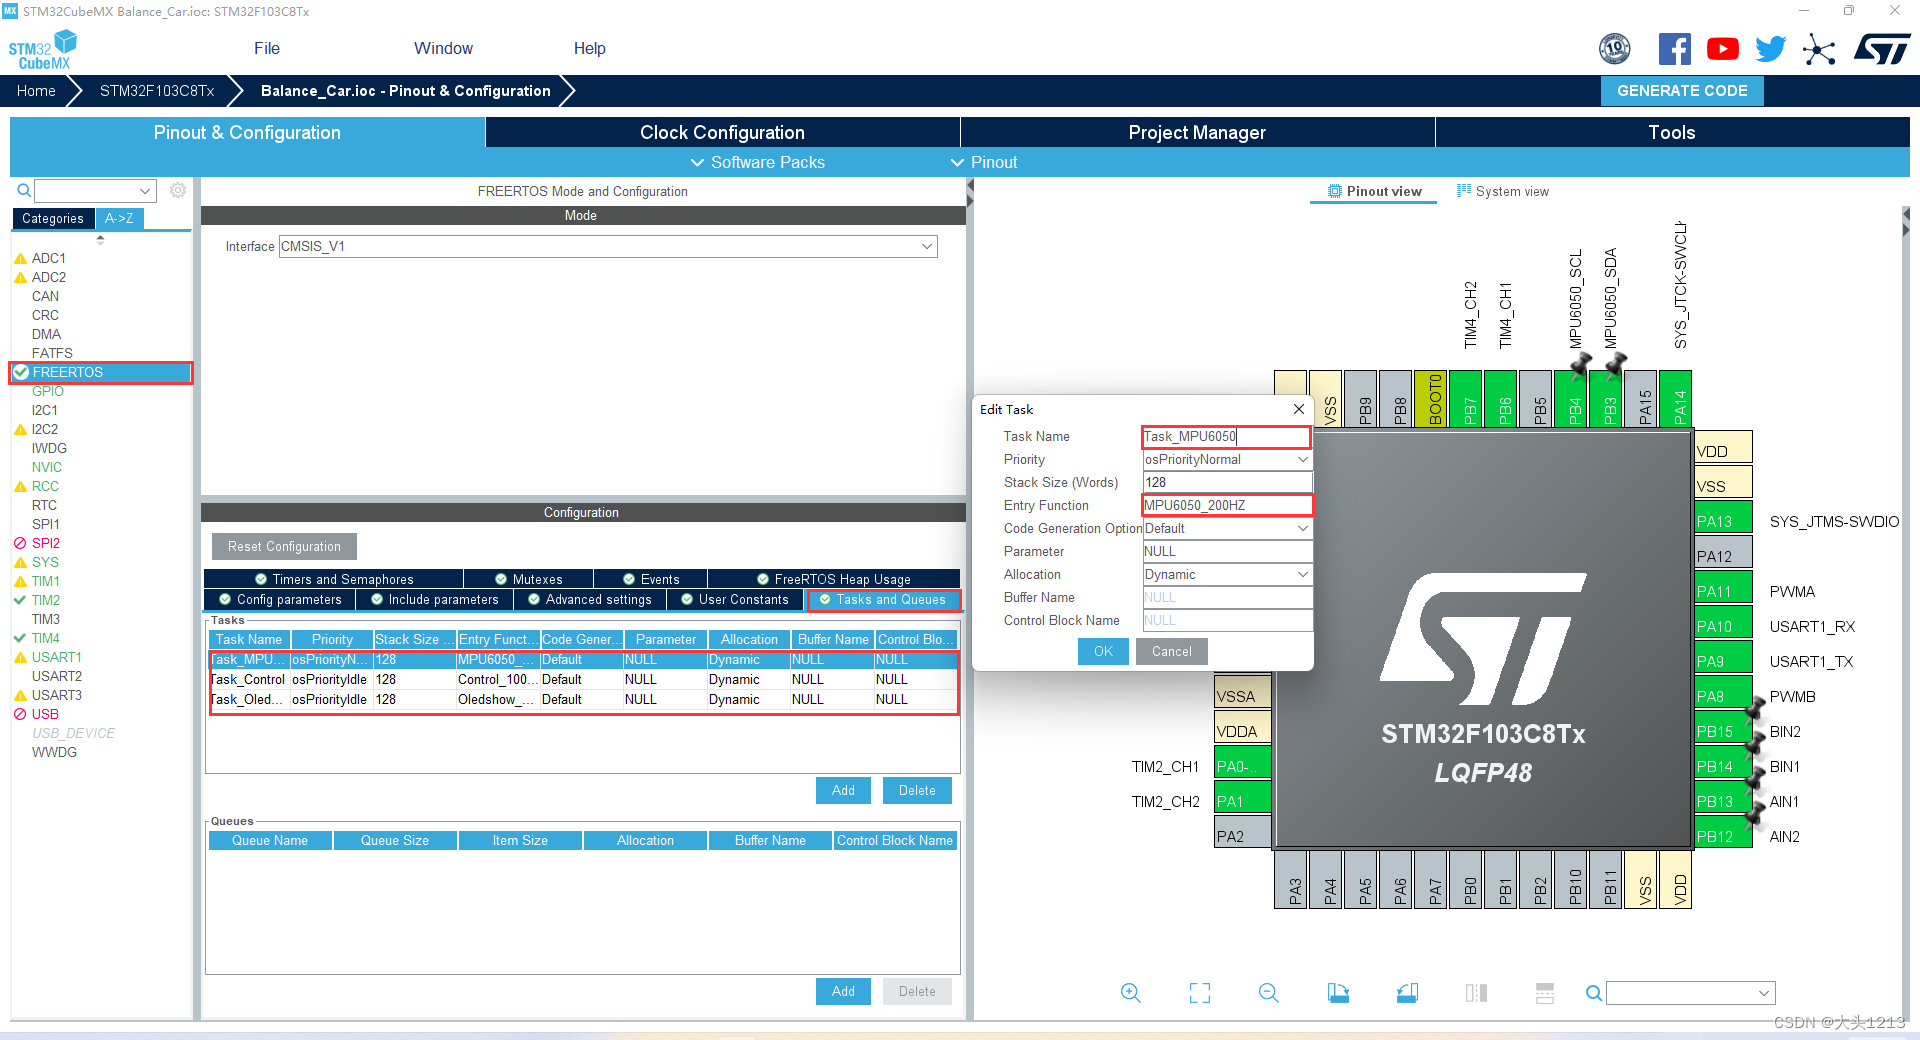Open the FreeRTOS Heap Usage tab

(x=834, y=579)
